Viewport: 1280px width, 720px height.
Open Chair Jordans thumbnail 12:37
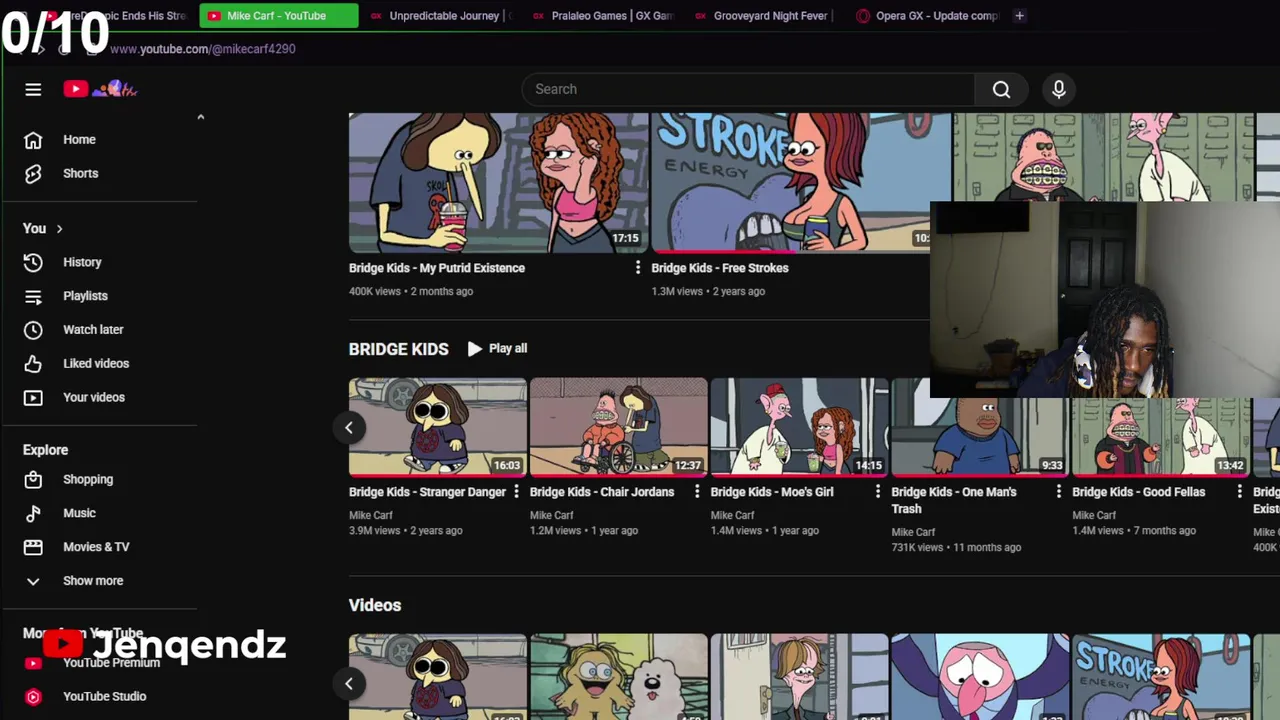click(x=619, y=427)
